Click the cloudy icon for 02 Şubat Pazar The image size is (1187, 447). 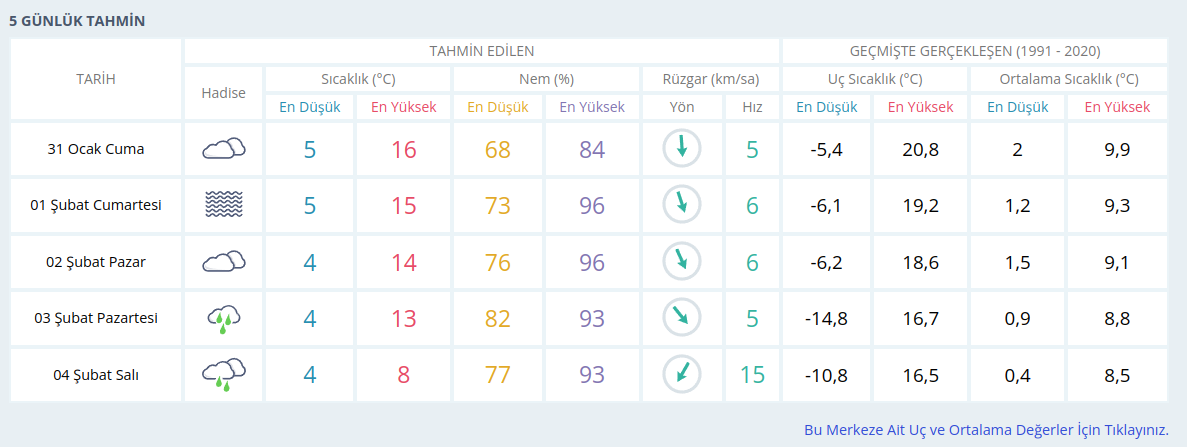coord(224,262)
